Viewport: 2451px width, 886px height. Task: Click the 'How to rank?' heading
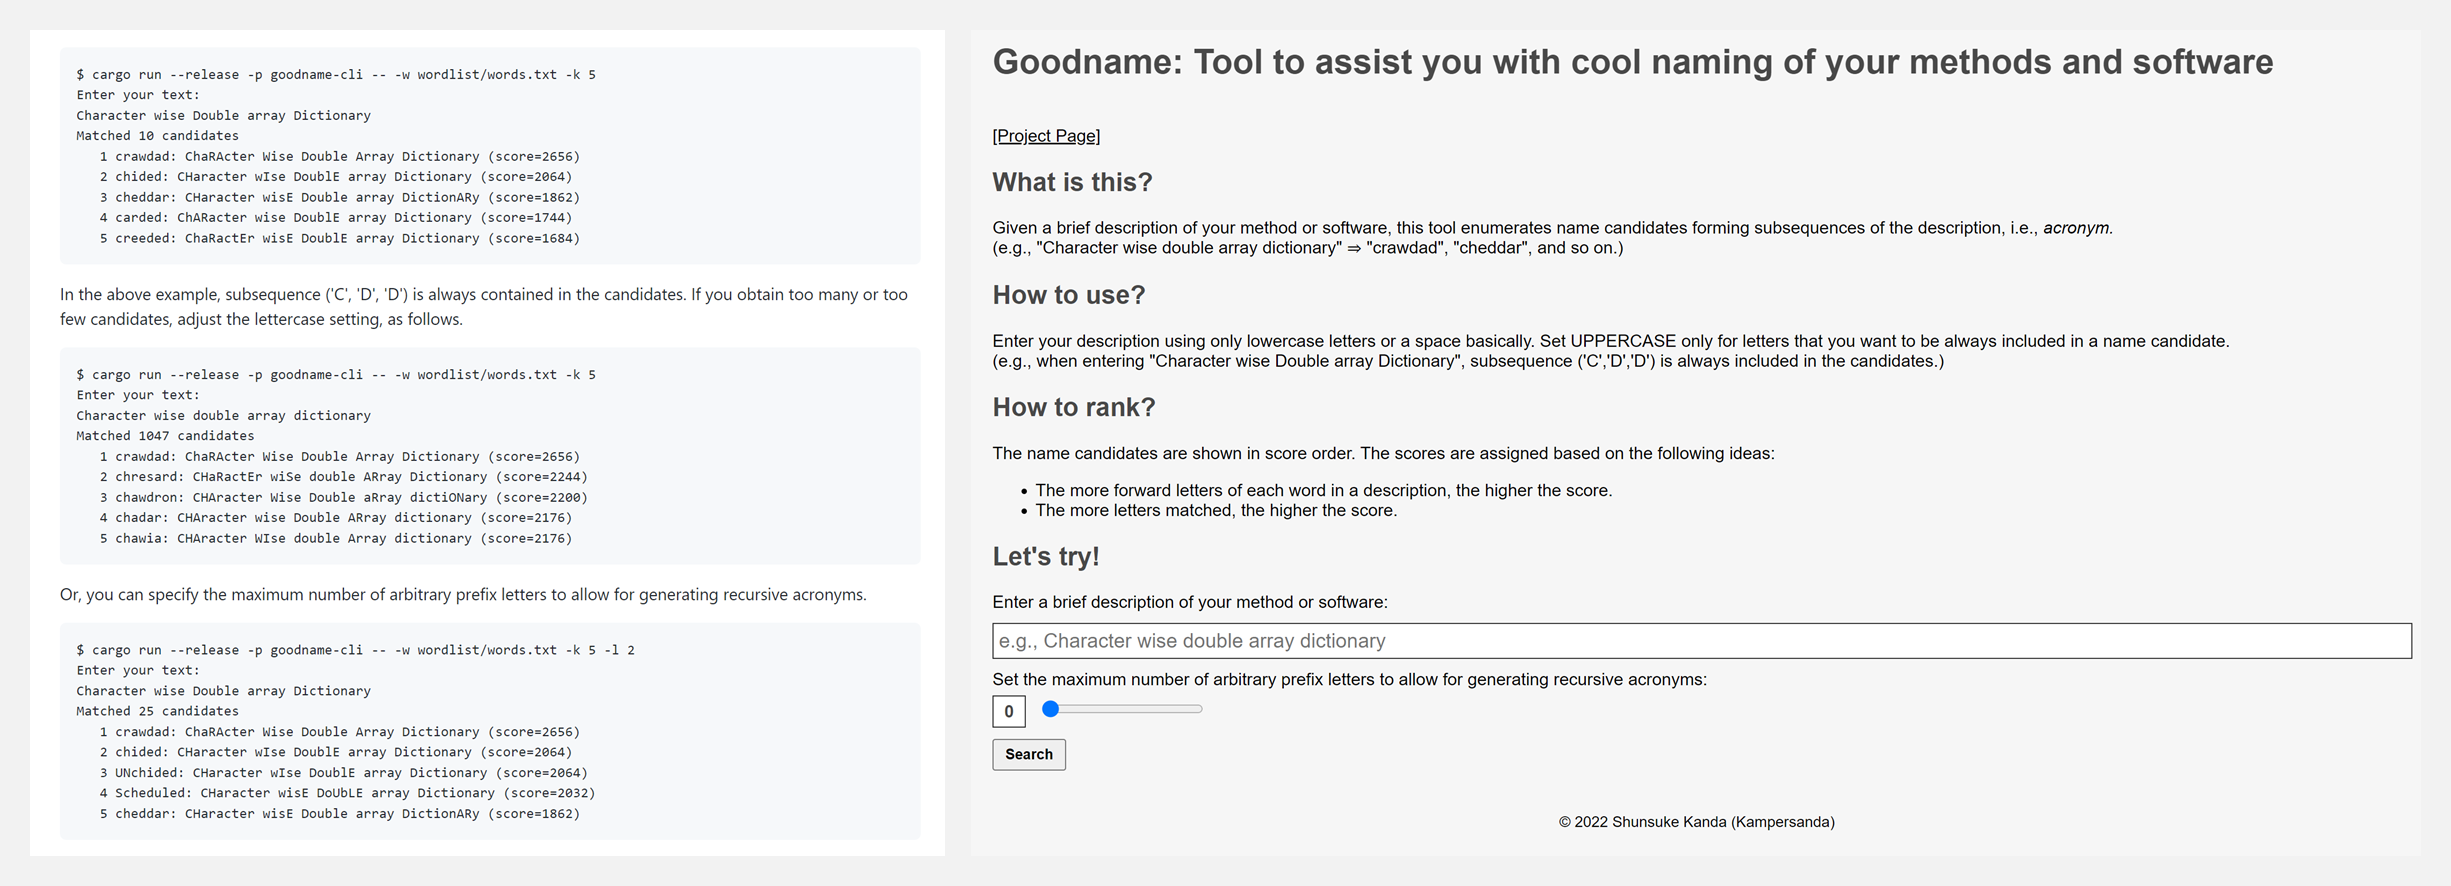(1074, 407)
